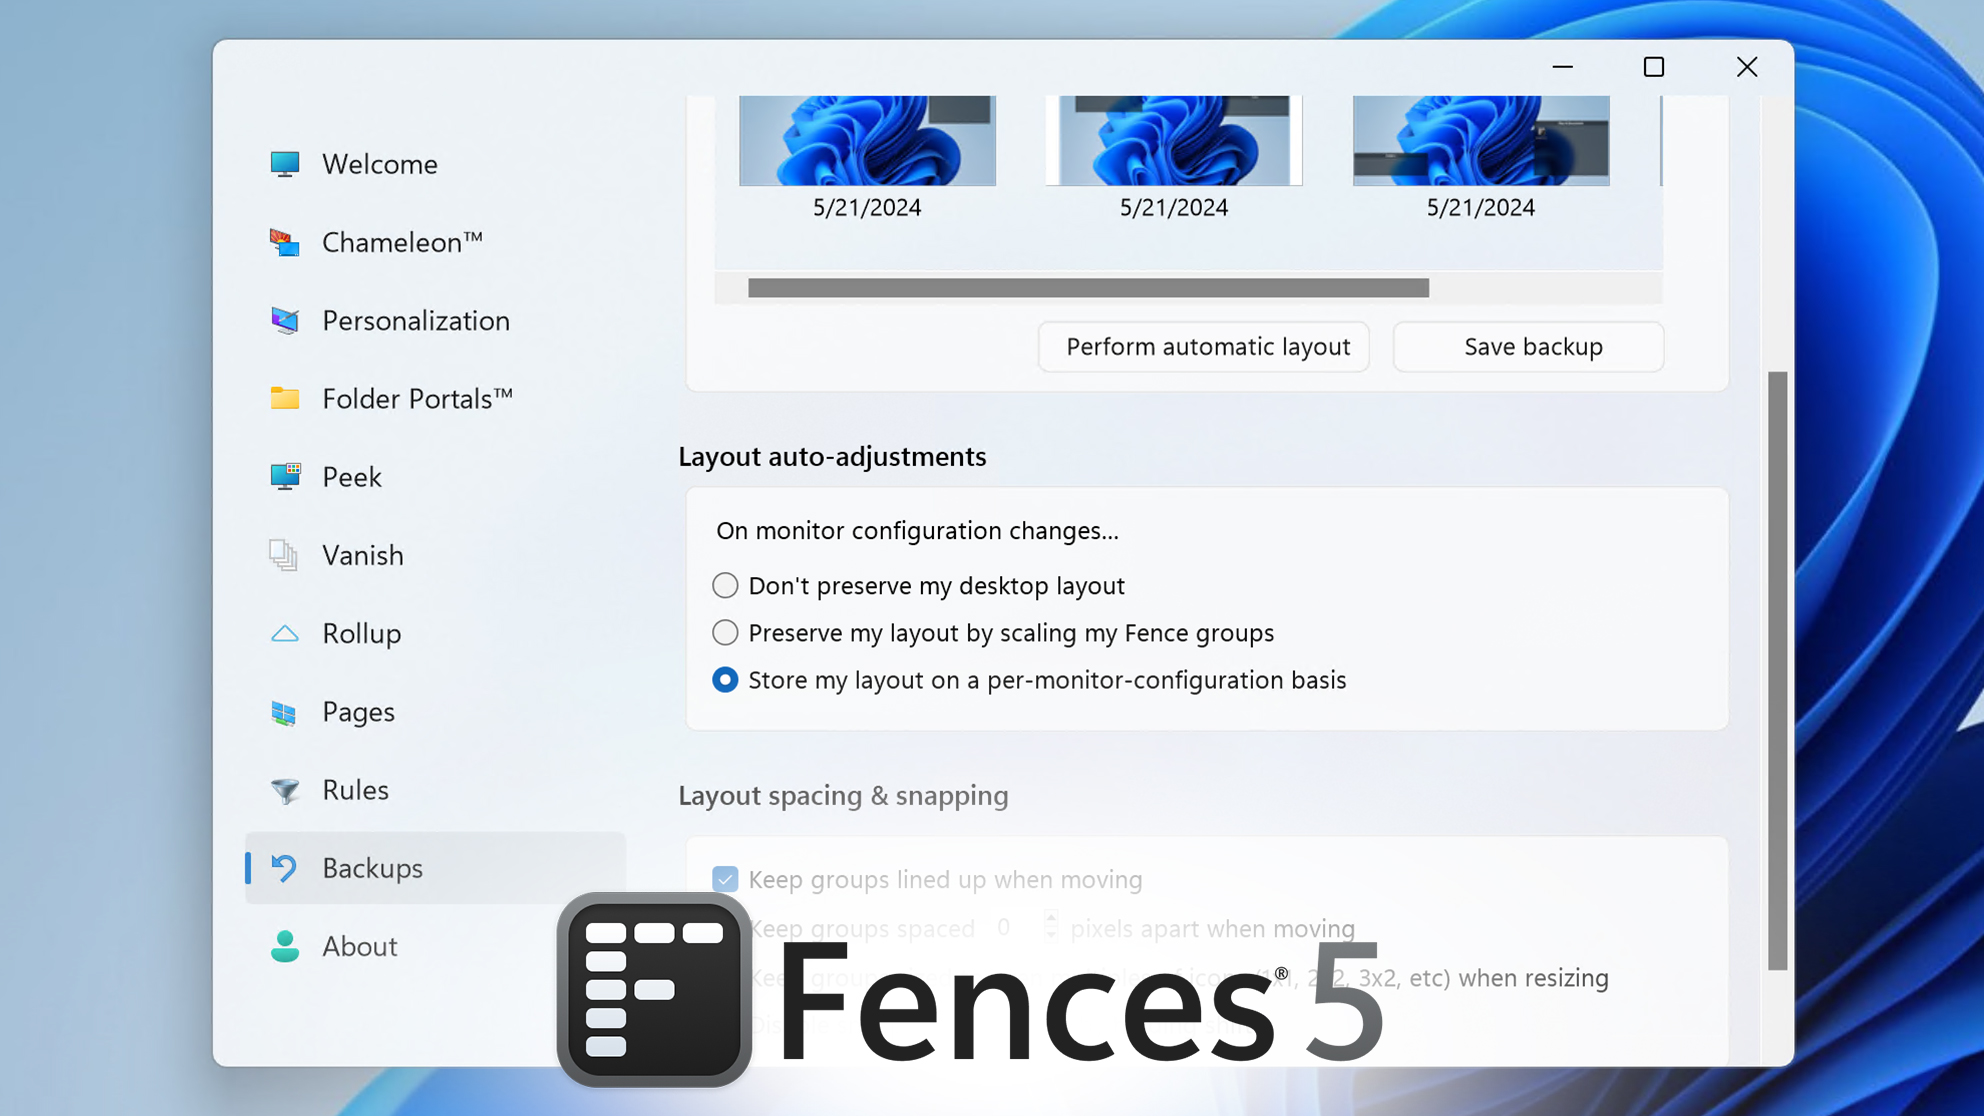Open the Vanish icon
Image resolution: width=1984 pixels, height=1116 pixels.
click(x=283, y=555)
